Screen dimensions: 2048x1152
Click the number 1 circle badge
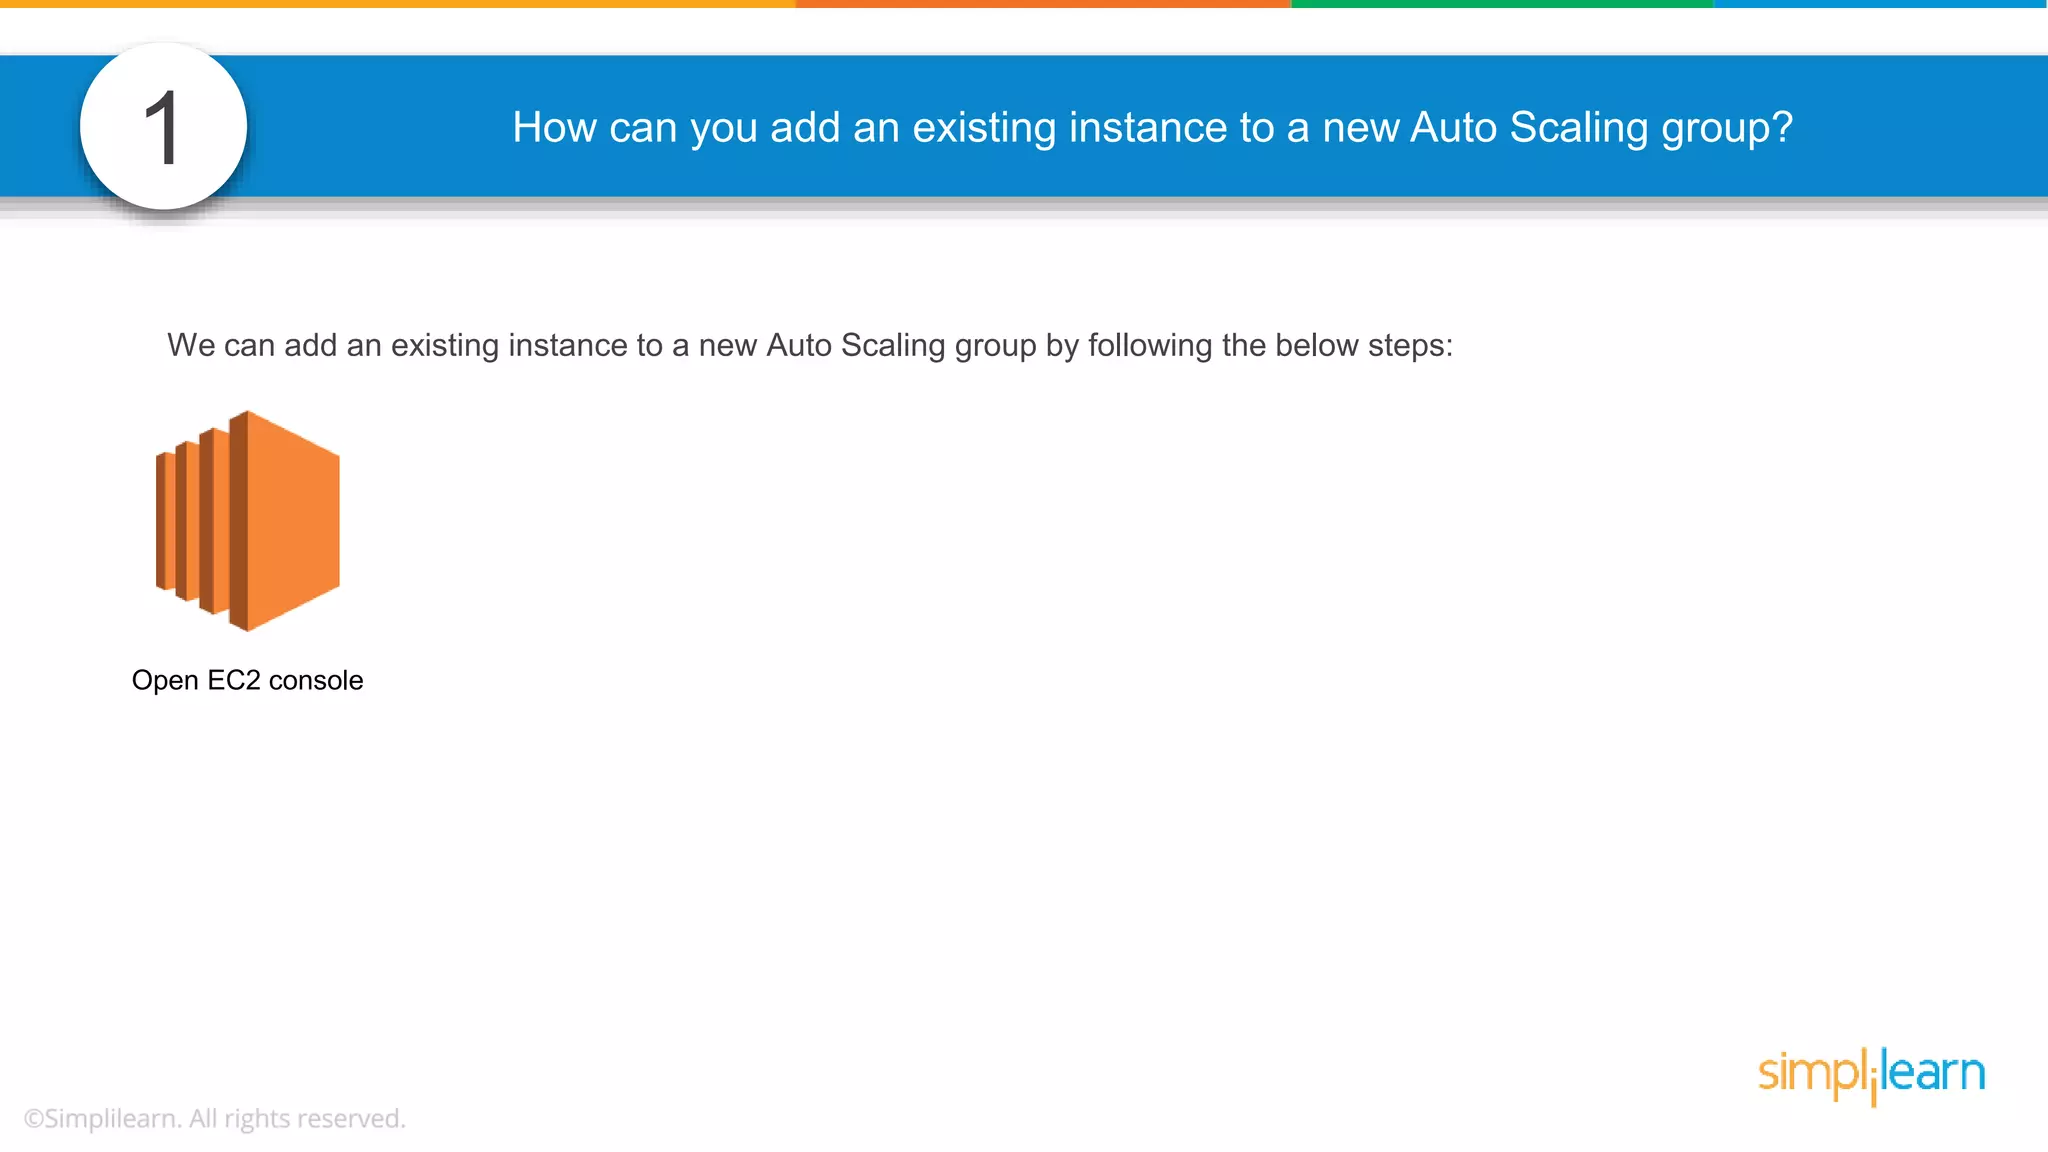point(163,126)
